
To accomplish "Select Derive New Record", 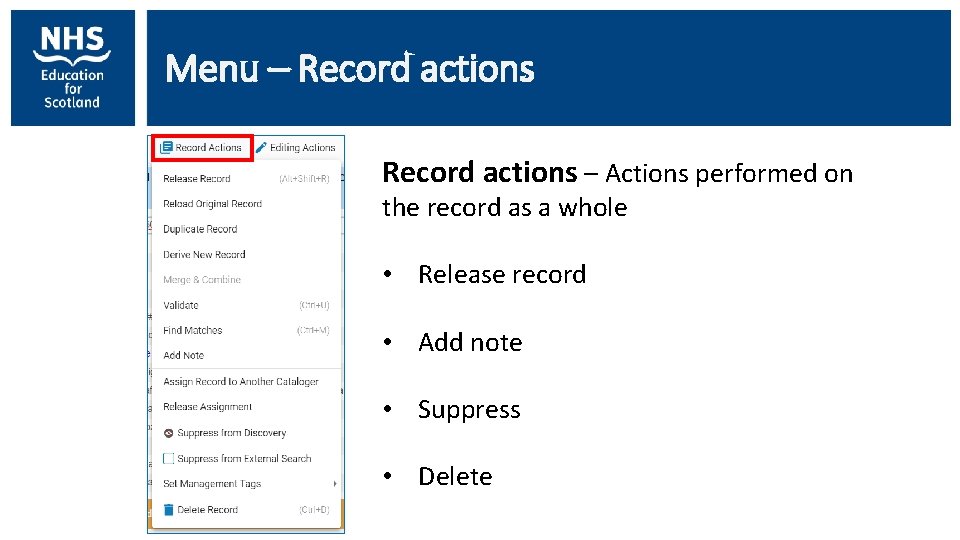I will [204, 255].
